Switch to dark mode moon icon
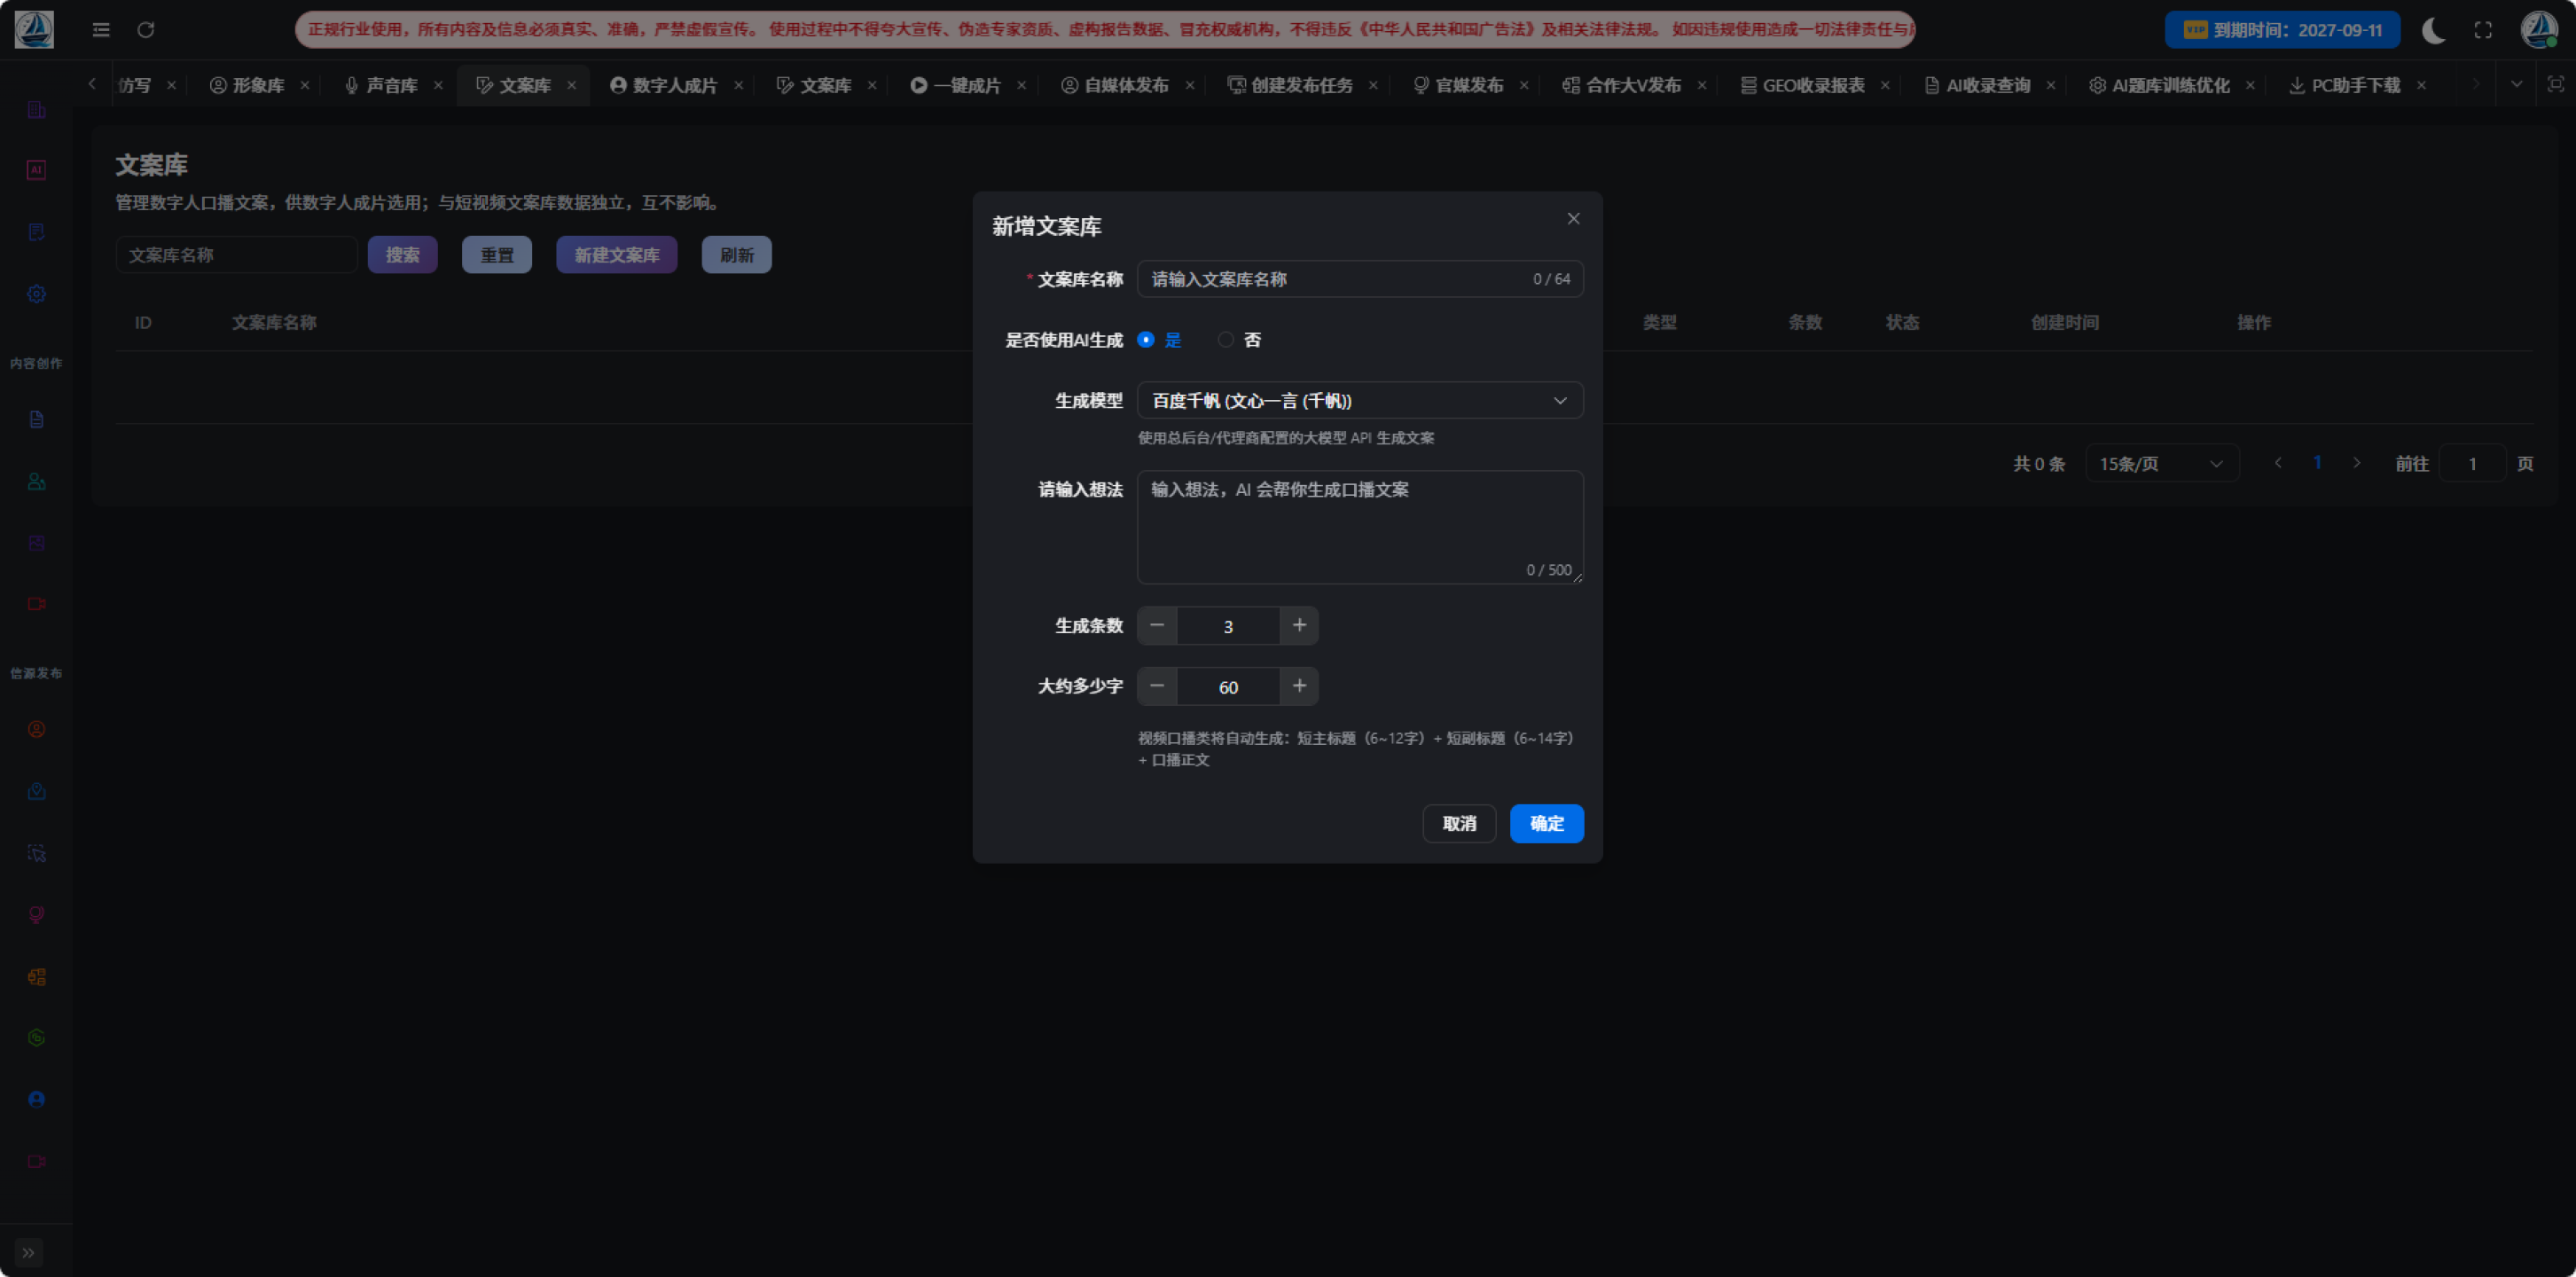The width and height of the screenshot is (2576, 1277). click(x=2433, y=30)
